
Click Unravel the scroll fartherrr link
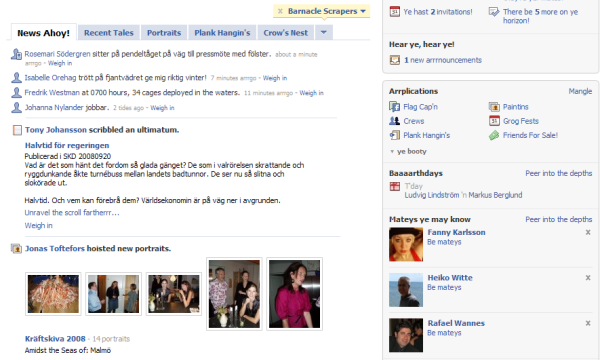click(x=72, y=213)
